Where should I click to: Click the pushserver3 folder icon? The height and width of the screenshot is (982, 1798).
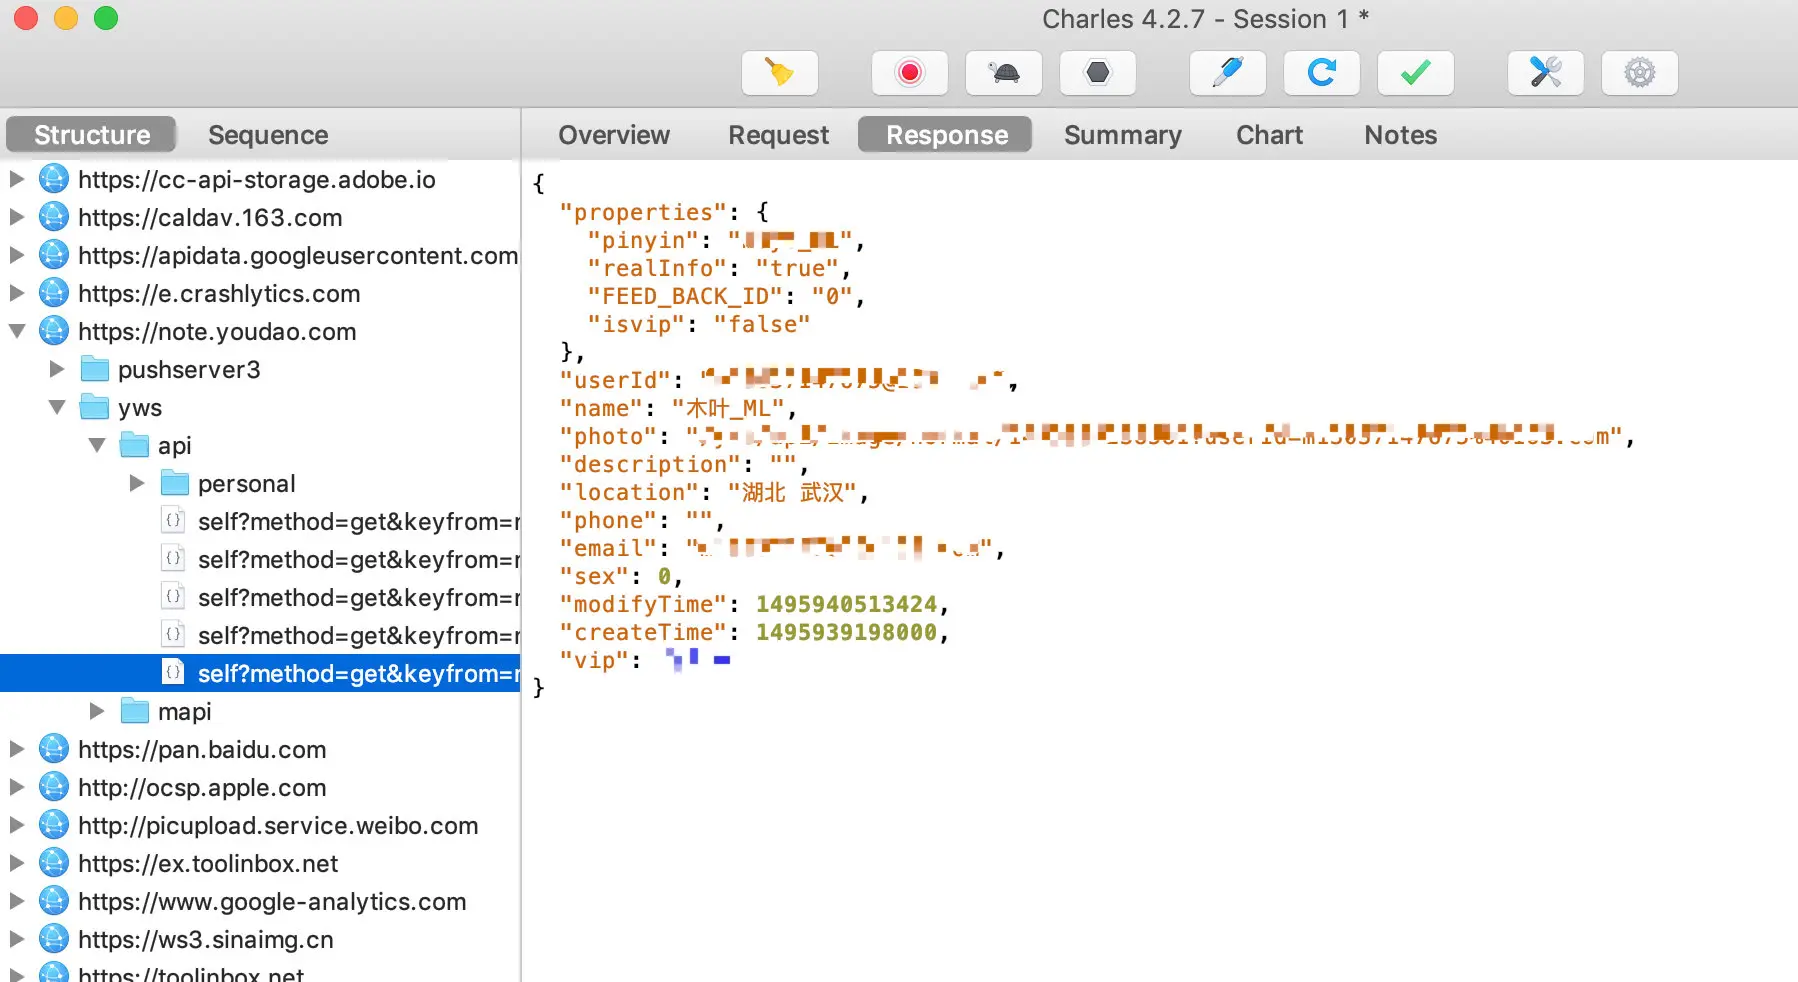(x=95, y=370)
